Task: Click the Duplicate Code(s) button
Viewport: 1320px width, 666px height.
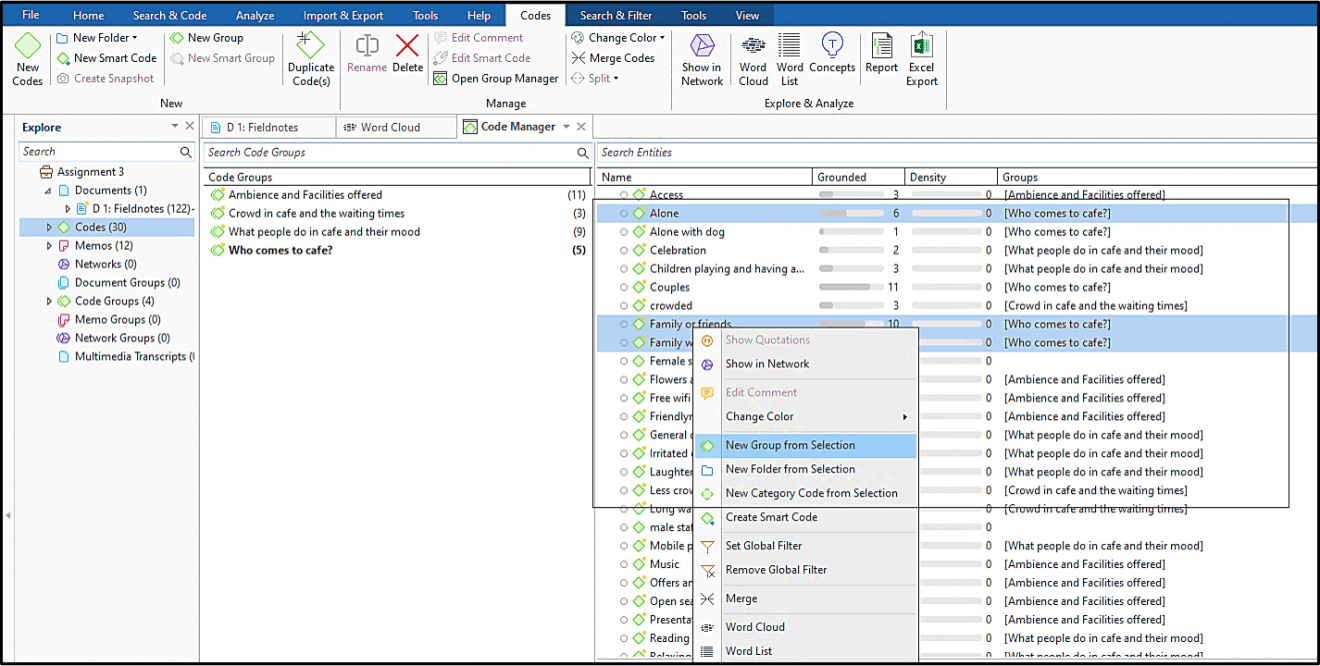Action: [x=310, y=58]
